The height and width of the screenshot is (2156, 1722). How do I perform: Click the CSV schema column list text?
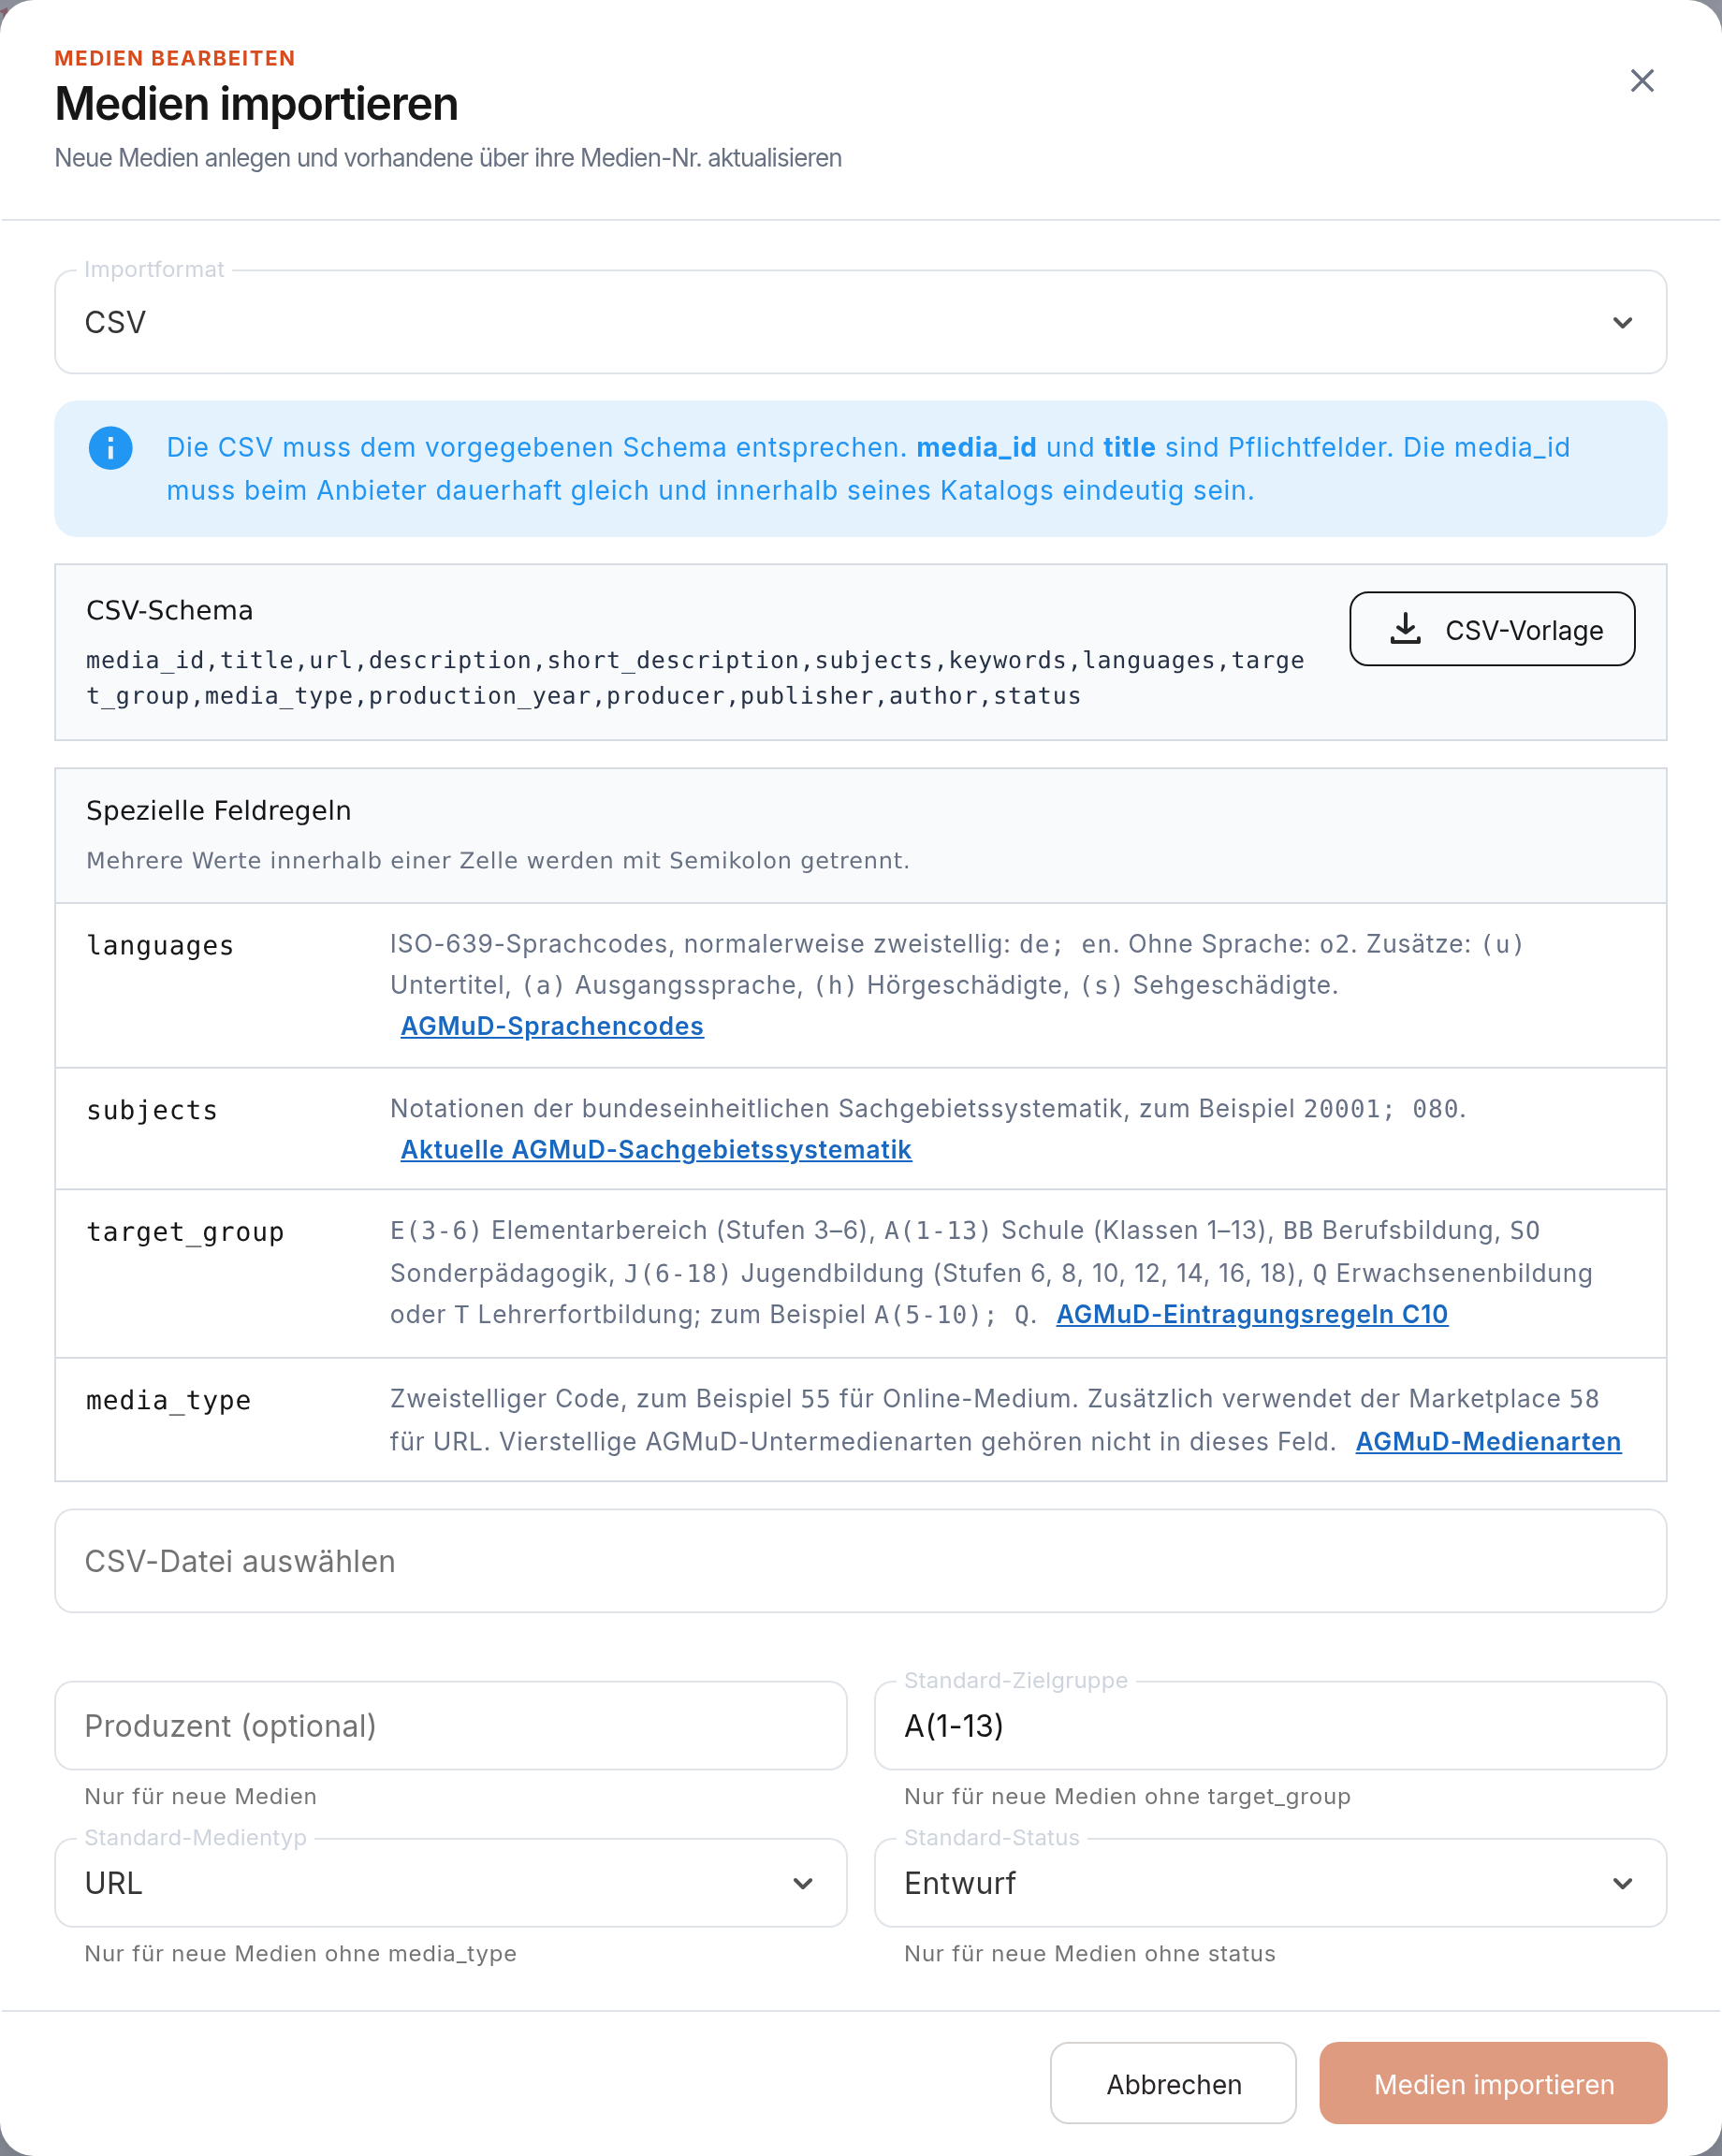click(695, 678)
